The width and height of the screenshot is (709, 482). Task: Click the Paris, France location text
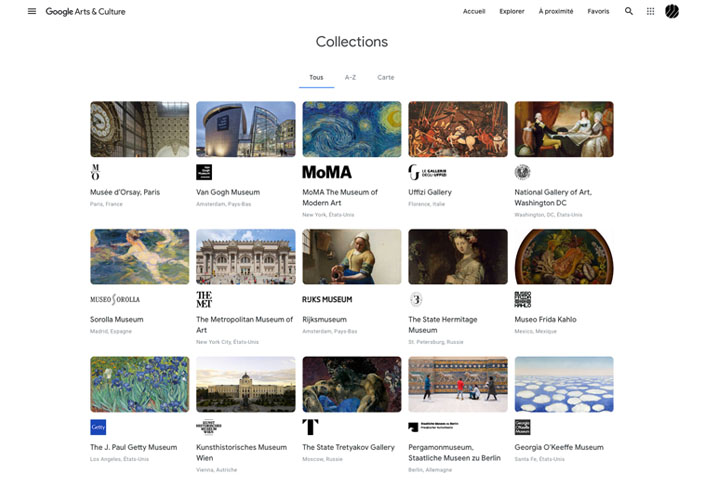[106, 204]
